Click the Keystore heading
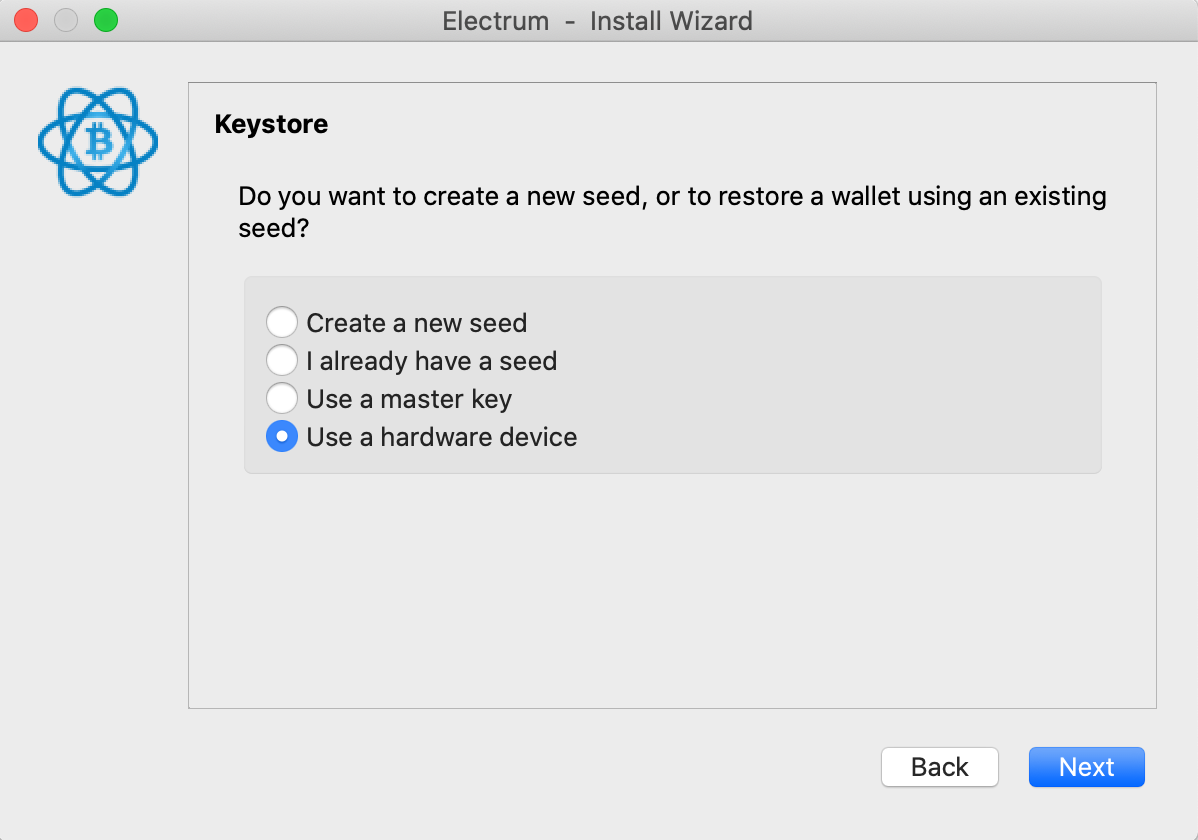1198x840 pixels. coord(271,125)
